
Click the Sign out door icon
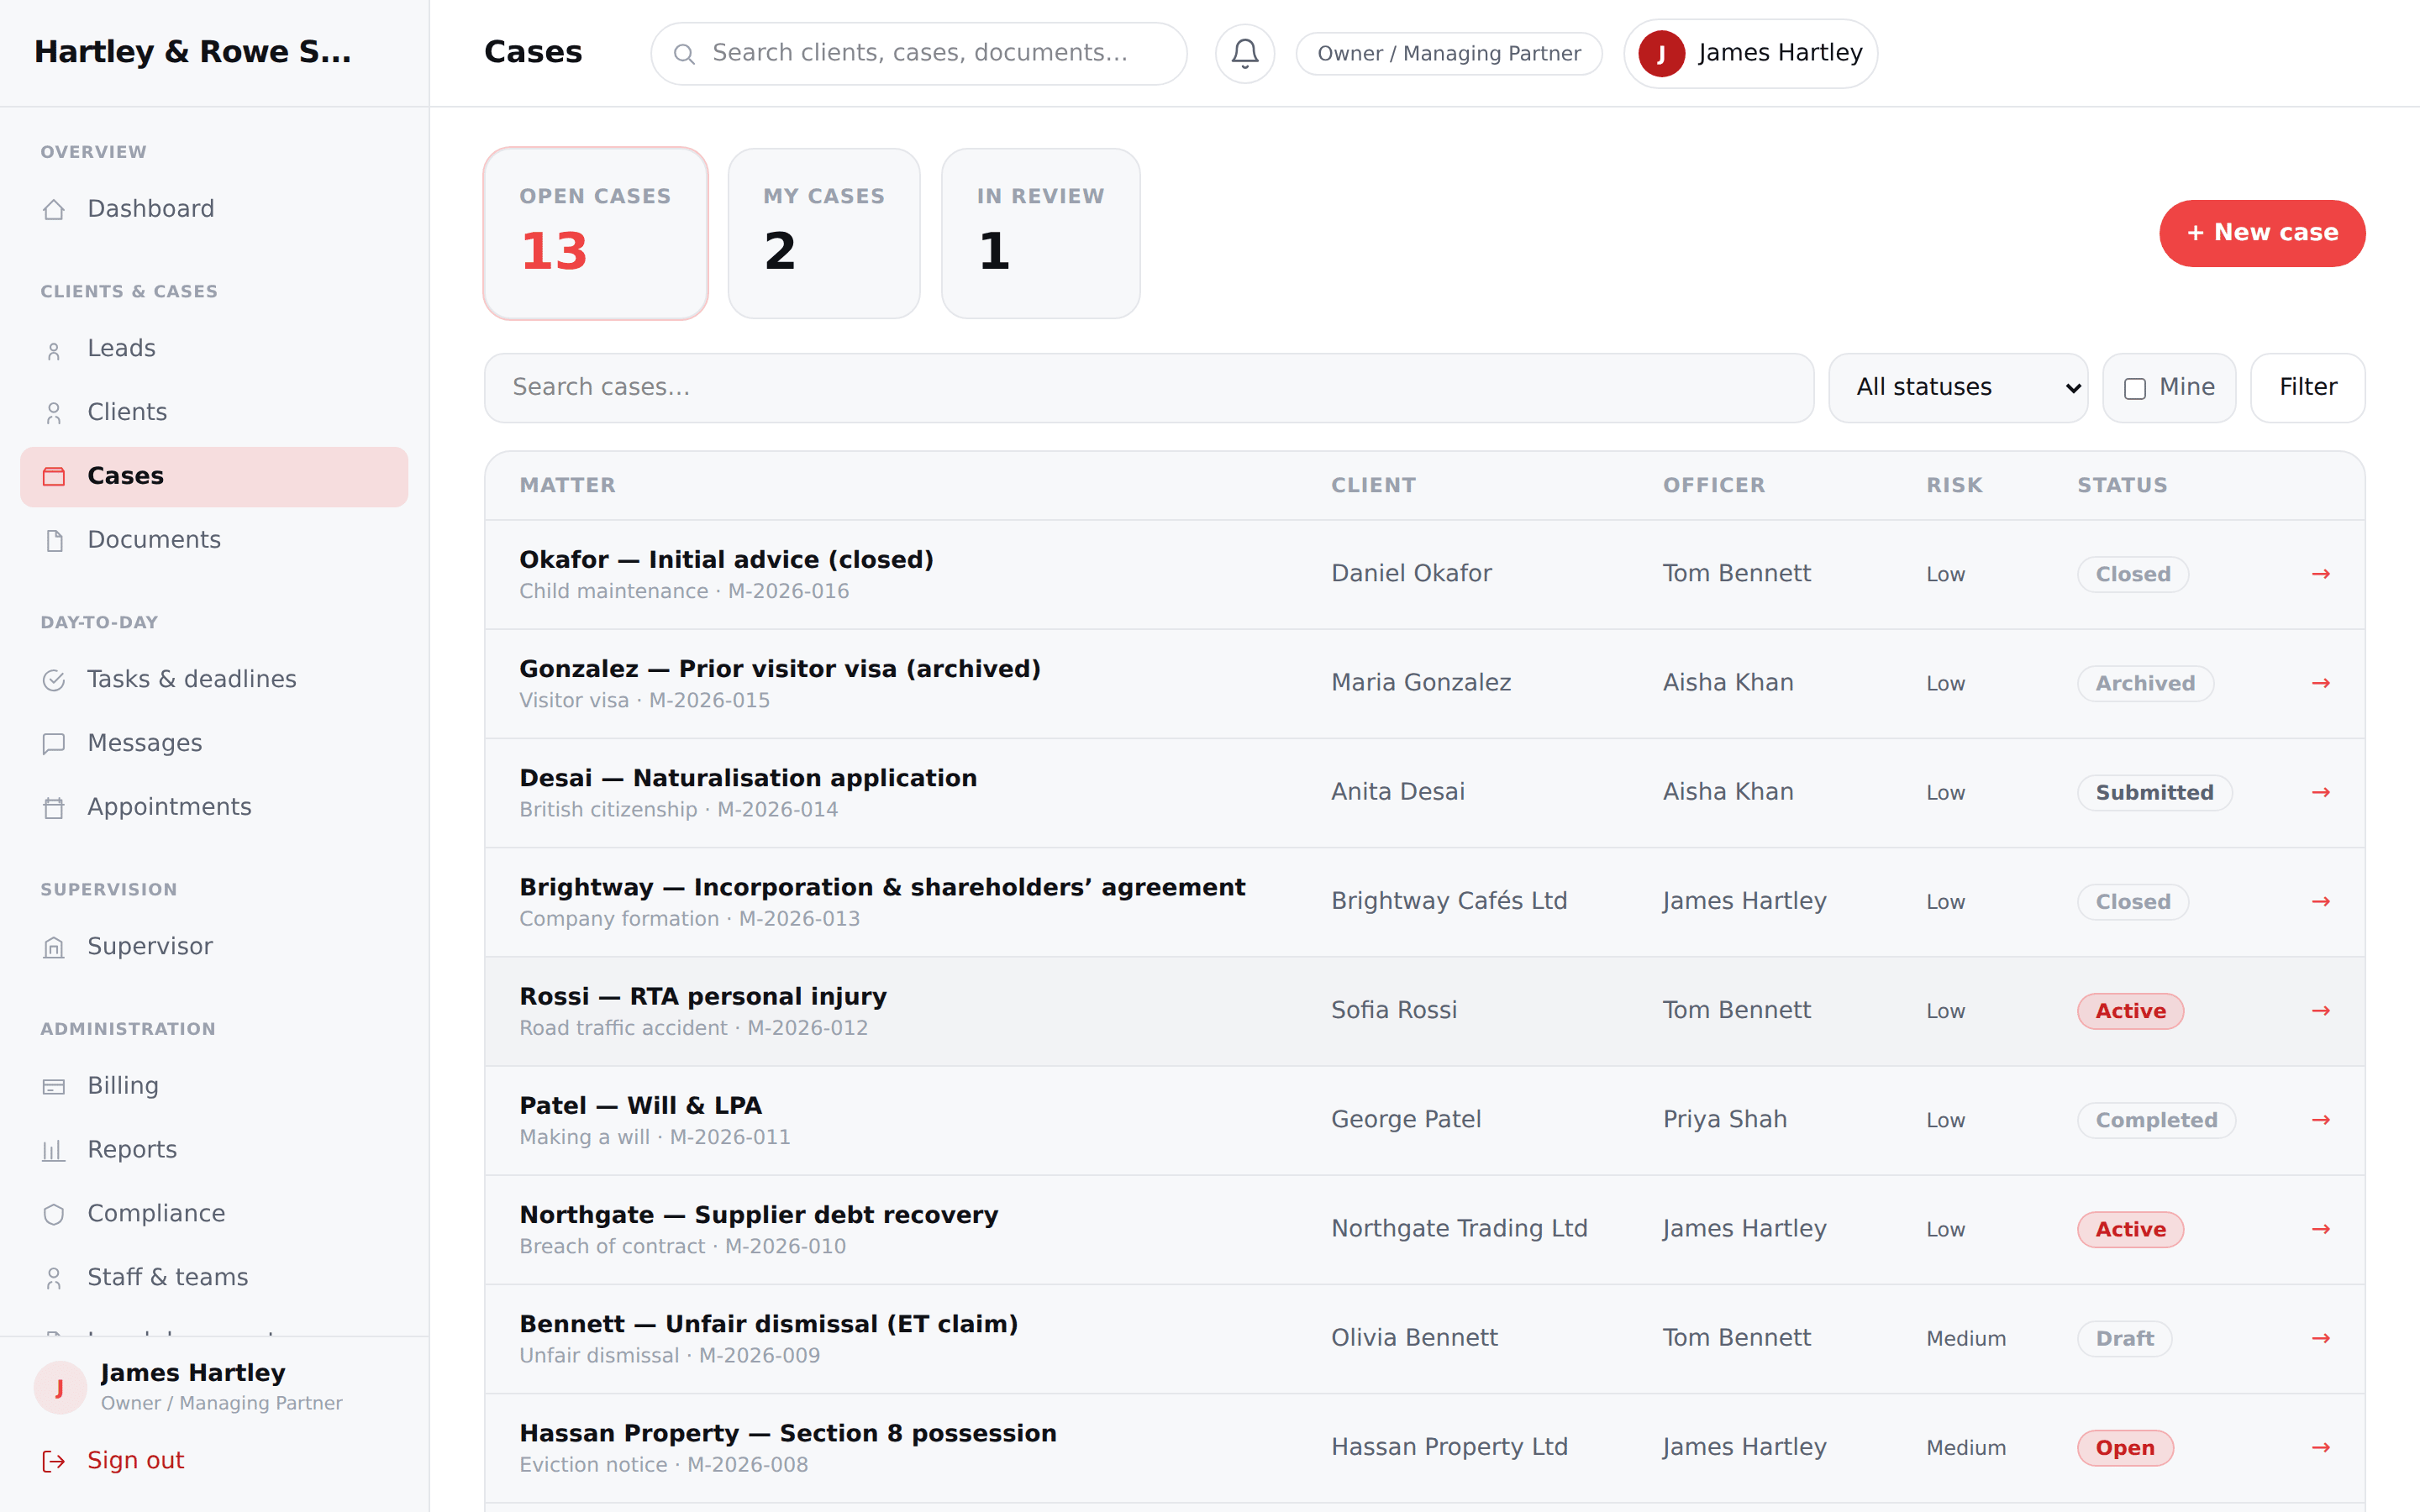(x=54, y=1461)
